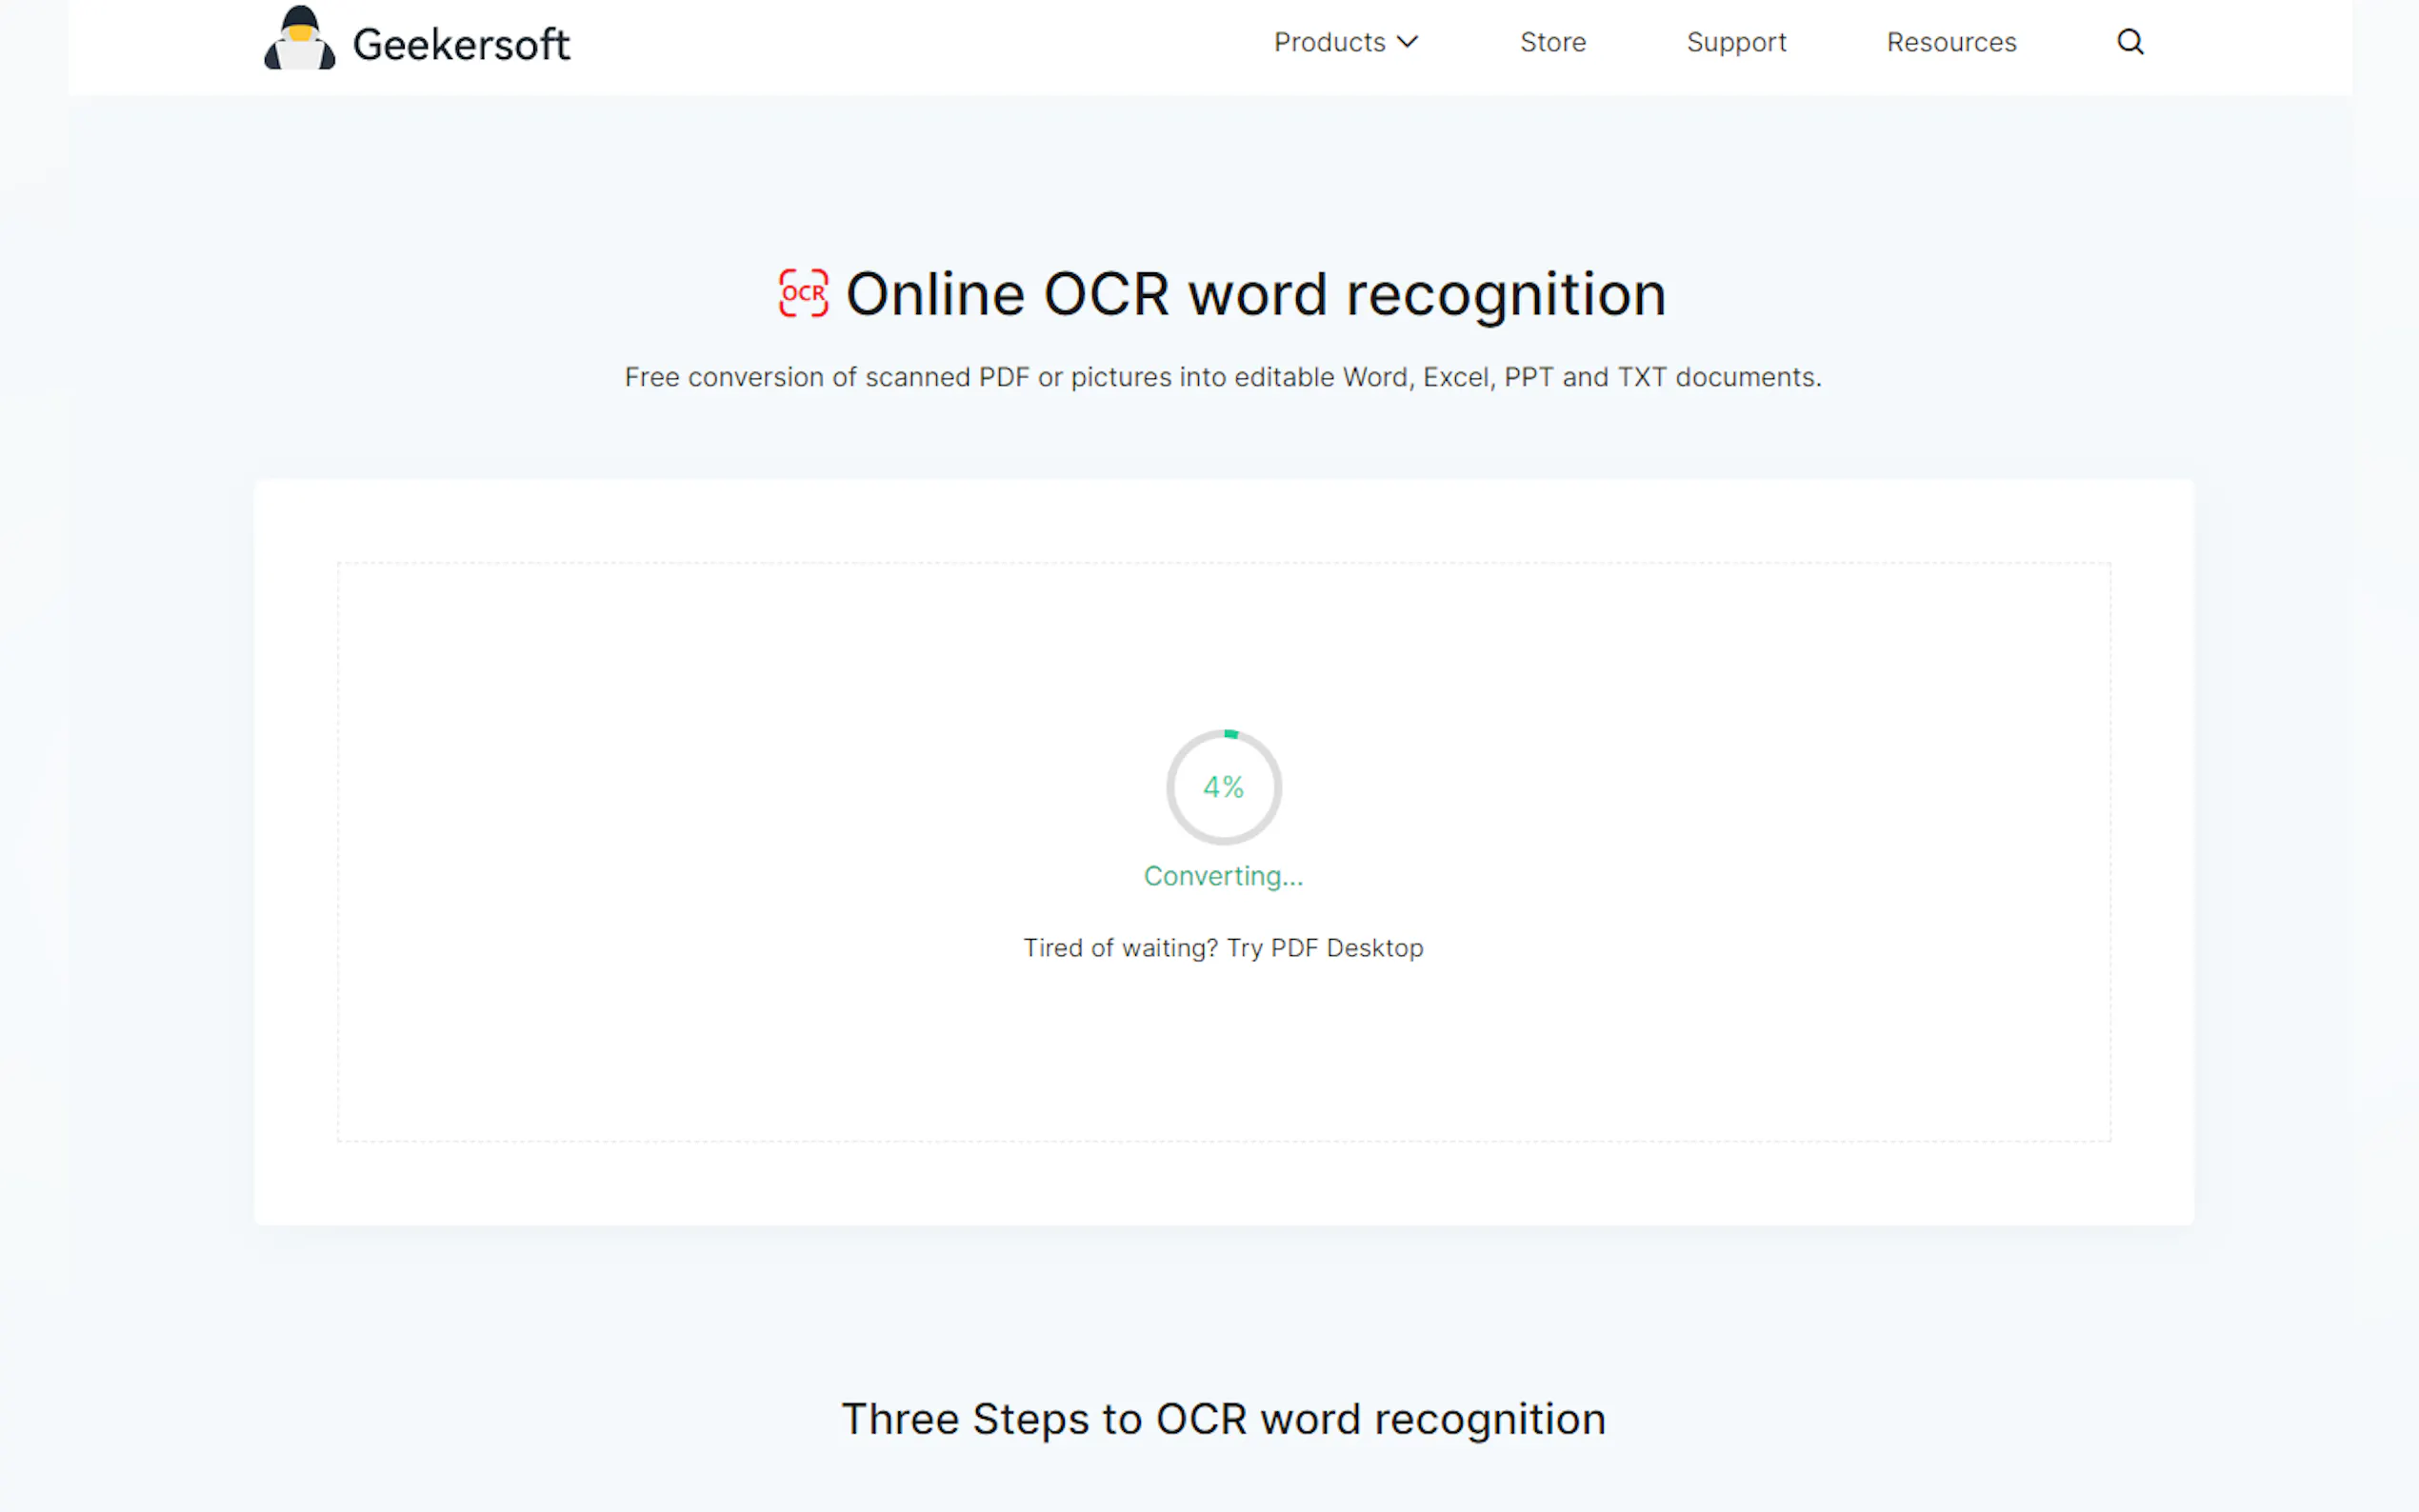Click the 4% progress percentage text
Image resolution: width=2419 pixels, height=1512 pixels.
(x=1223, y=788)
